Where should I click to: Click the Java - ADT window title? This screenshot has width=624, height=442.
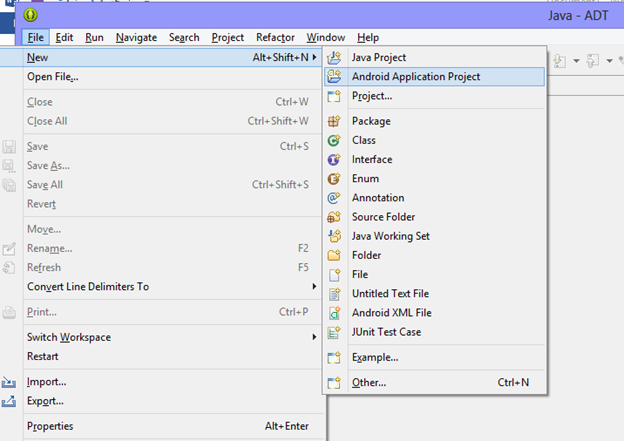[x=578, y=16]
